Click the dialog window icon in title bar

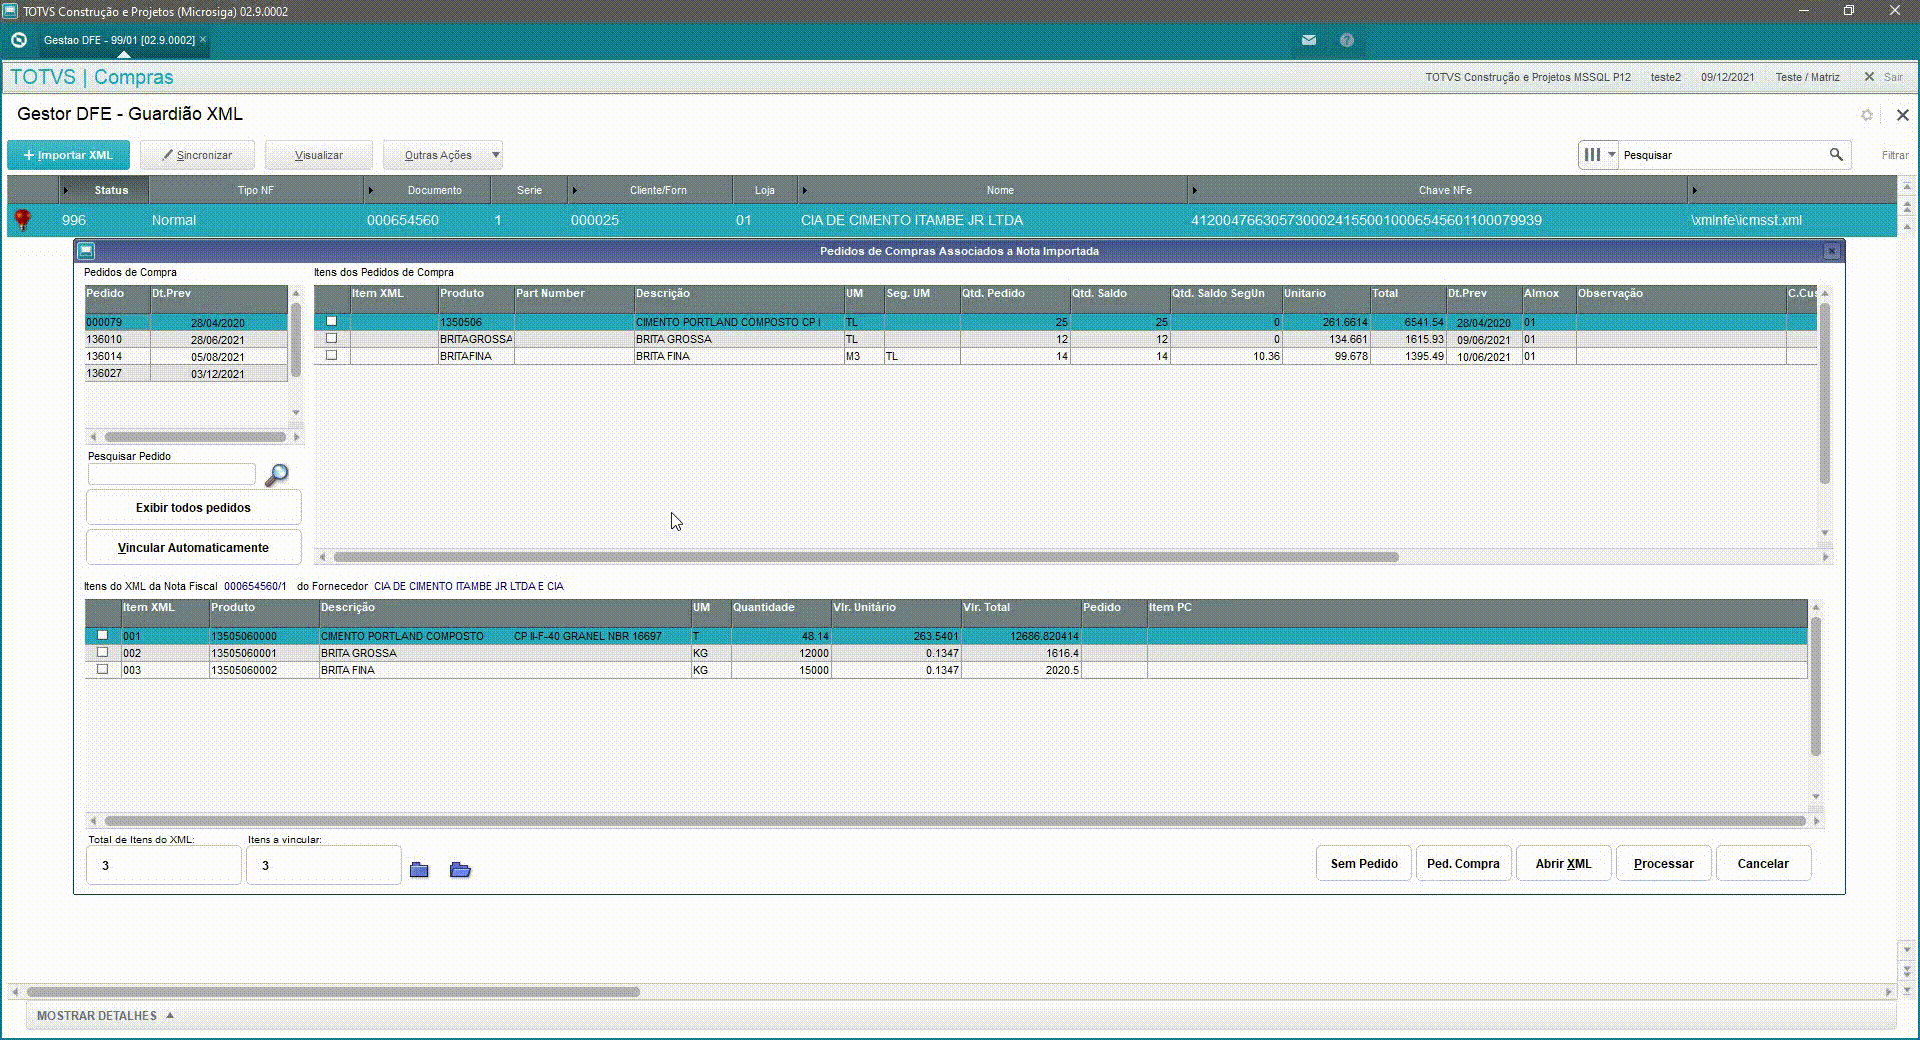tap(86, 251)
